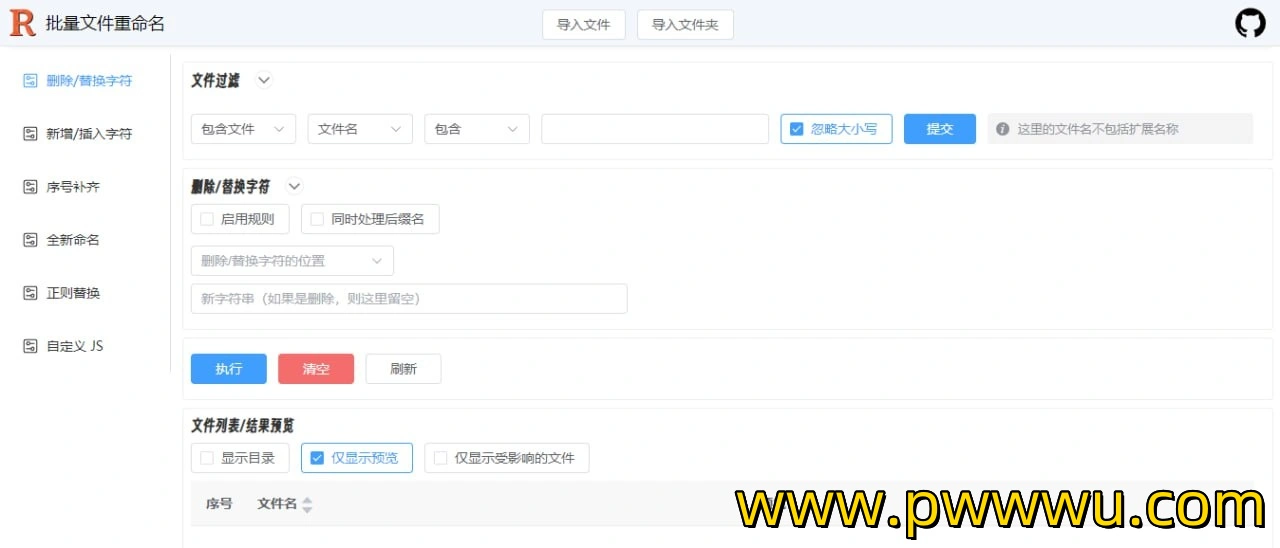This screenshot has height=548, width=1280.
Task: Click the 刷新 button
Action: [403, 369]
